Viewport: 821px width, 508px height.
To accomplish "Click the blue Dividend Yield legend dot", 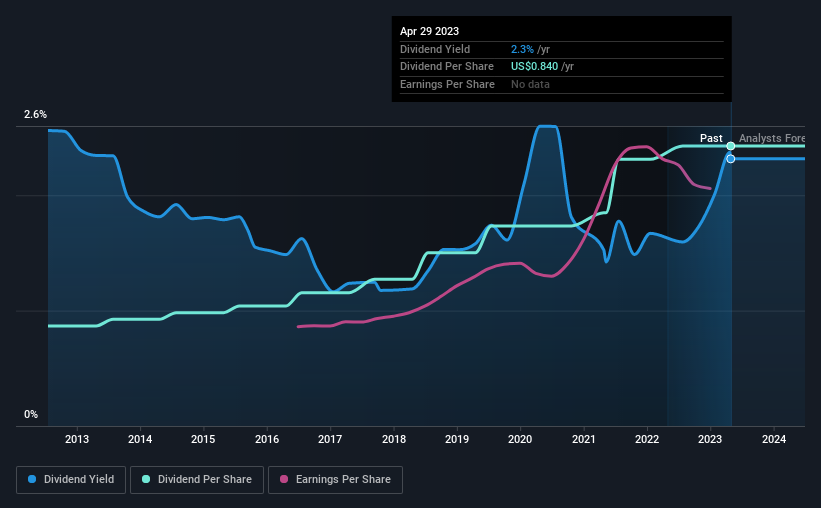I will tap(32, 479).
